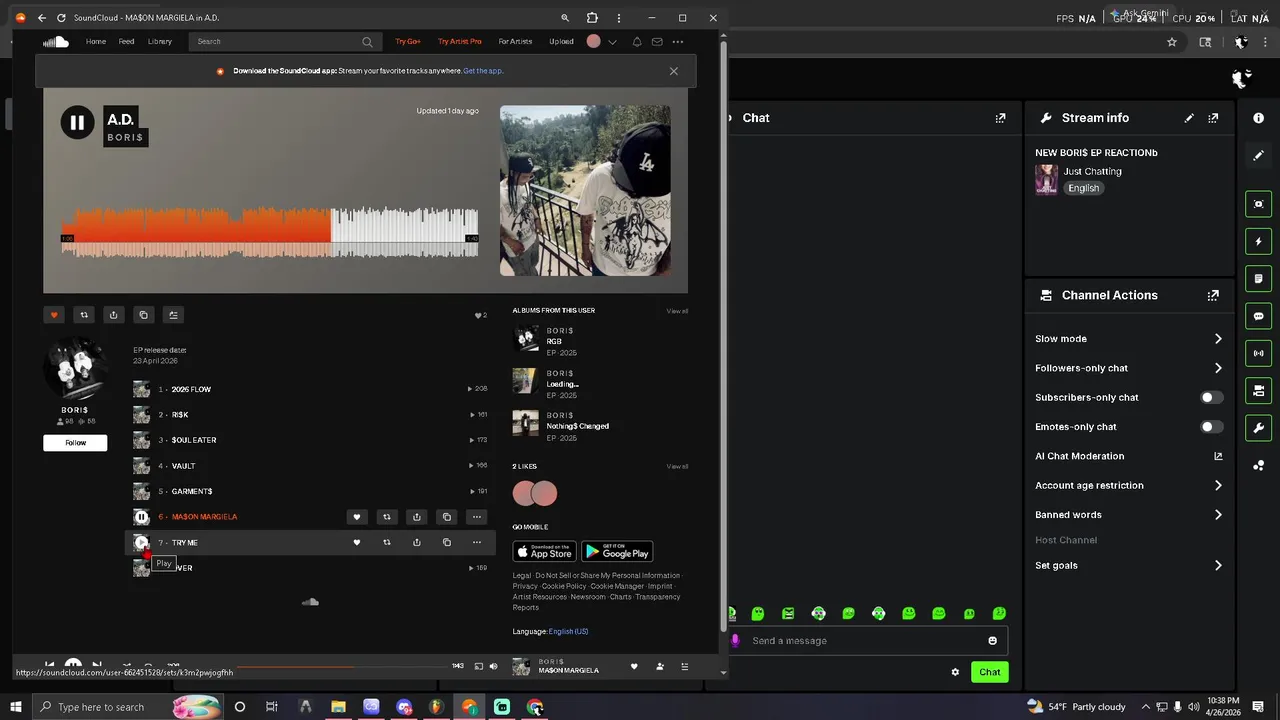Edit stream info with pencil icon
1280x720 pixels.
1189,118
